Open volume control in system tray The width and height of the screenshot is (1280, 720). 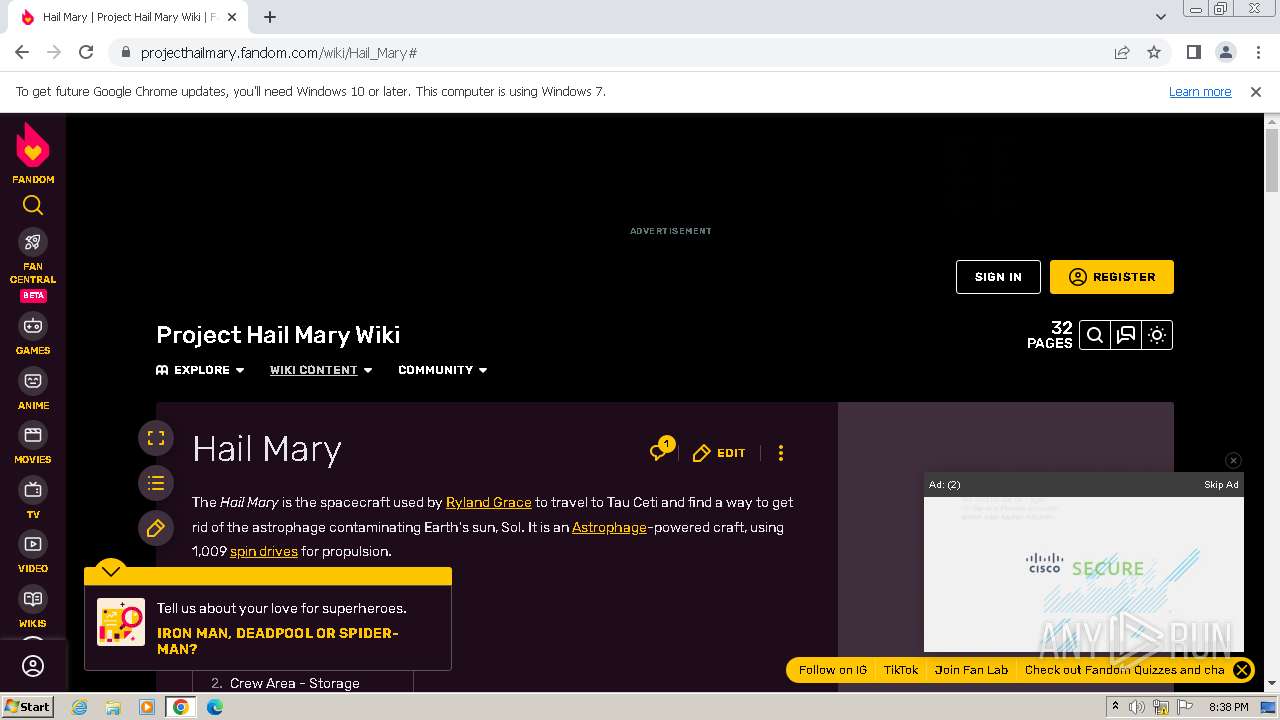point(1137,707)
